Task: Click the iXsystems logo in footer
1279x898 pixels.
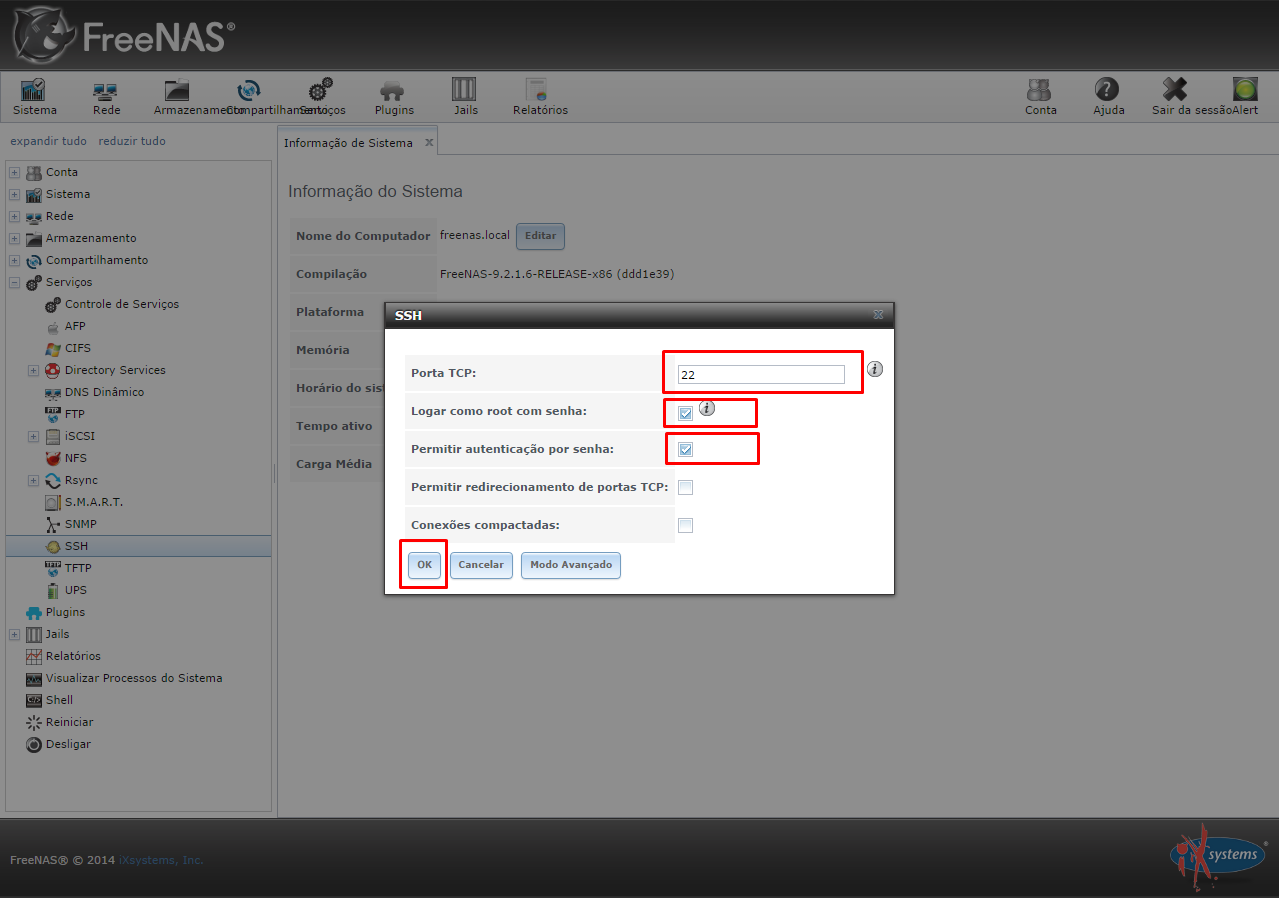Action: pyautogui.click(x=1218, y=855)
